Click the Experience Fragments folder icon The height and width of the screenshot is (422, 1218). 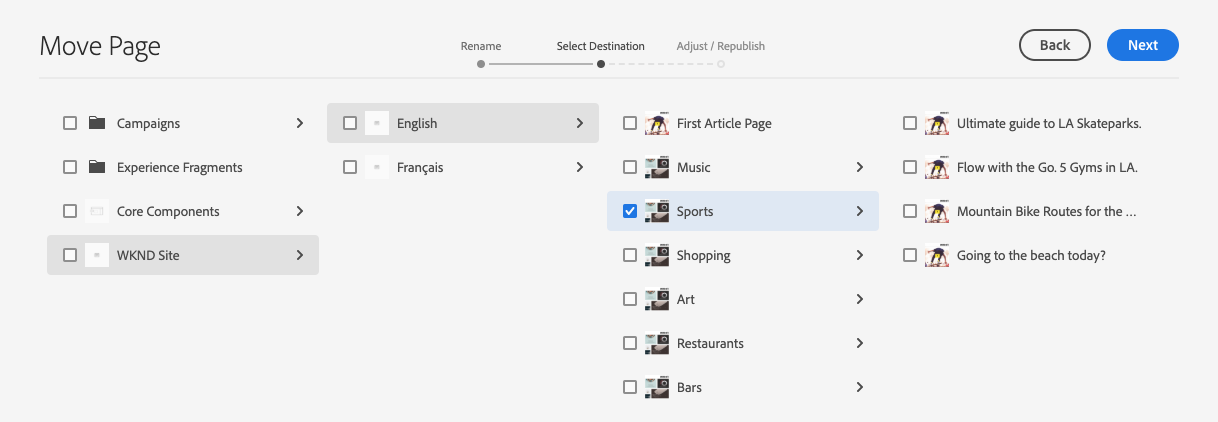(97, 168)
